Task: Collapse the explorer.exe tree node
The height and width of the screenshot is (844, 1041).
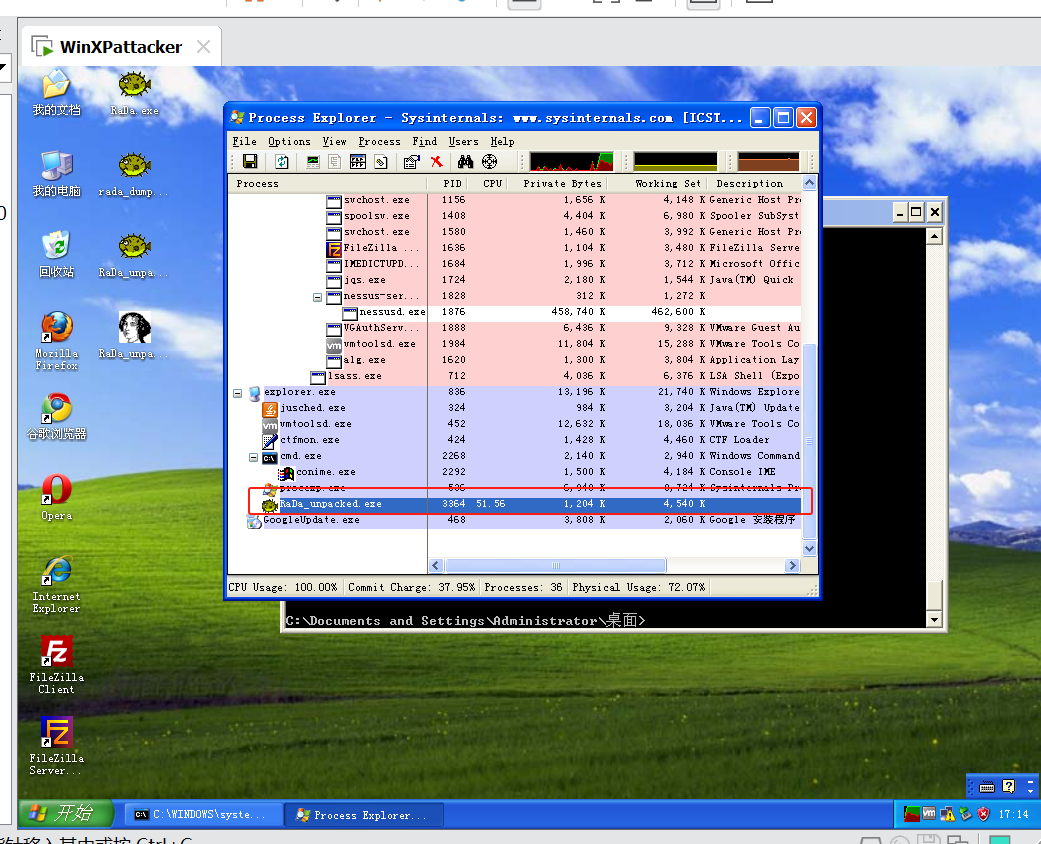Action: [x=237, y=393]
